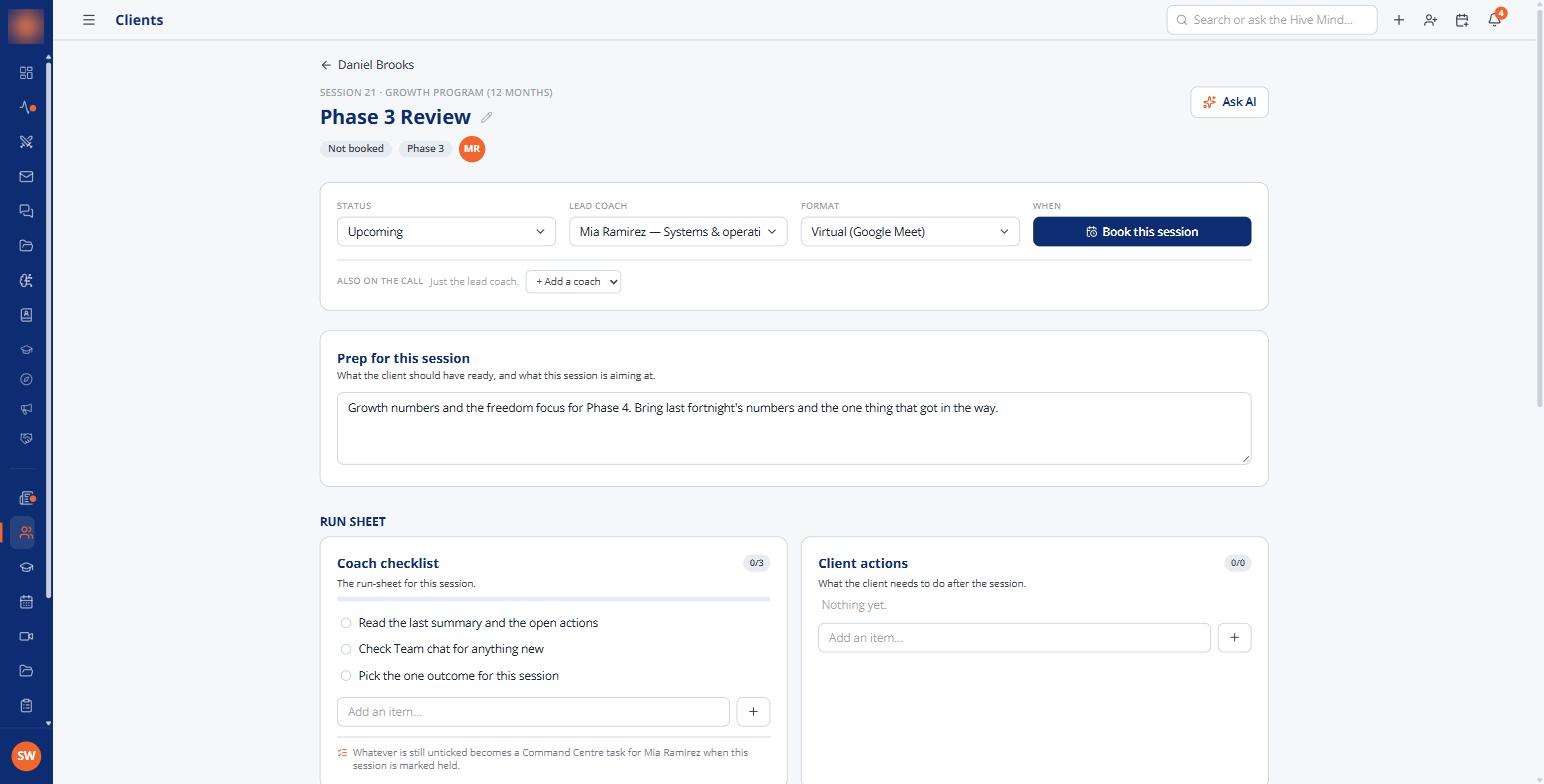Viewport: 1544px width, 784px height.
Task: Open the Format dropdown Virtual (Google Meet)
Action: 910,232
